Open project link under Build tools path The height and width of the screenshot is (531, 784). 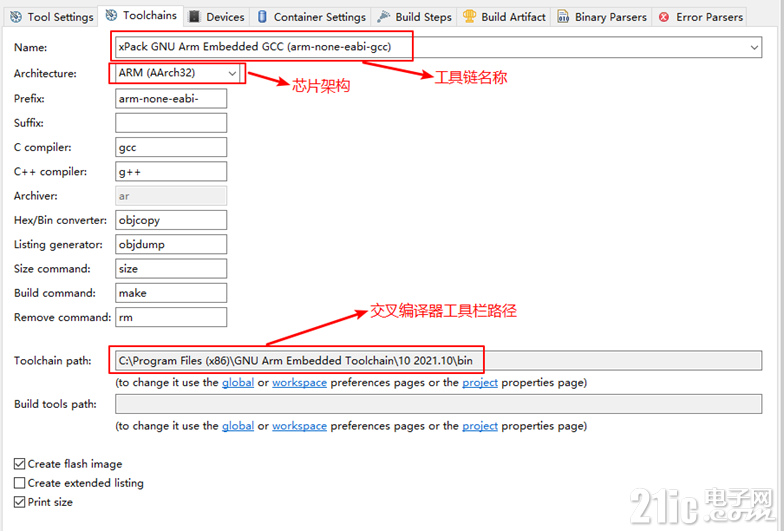pyautogui.click(x=480, y=426)
